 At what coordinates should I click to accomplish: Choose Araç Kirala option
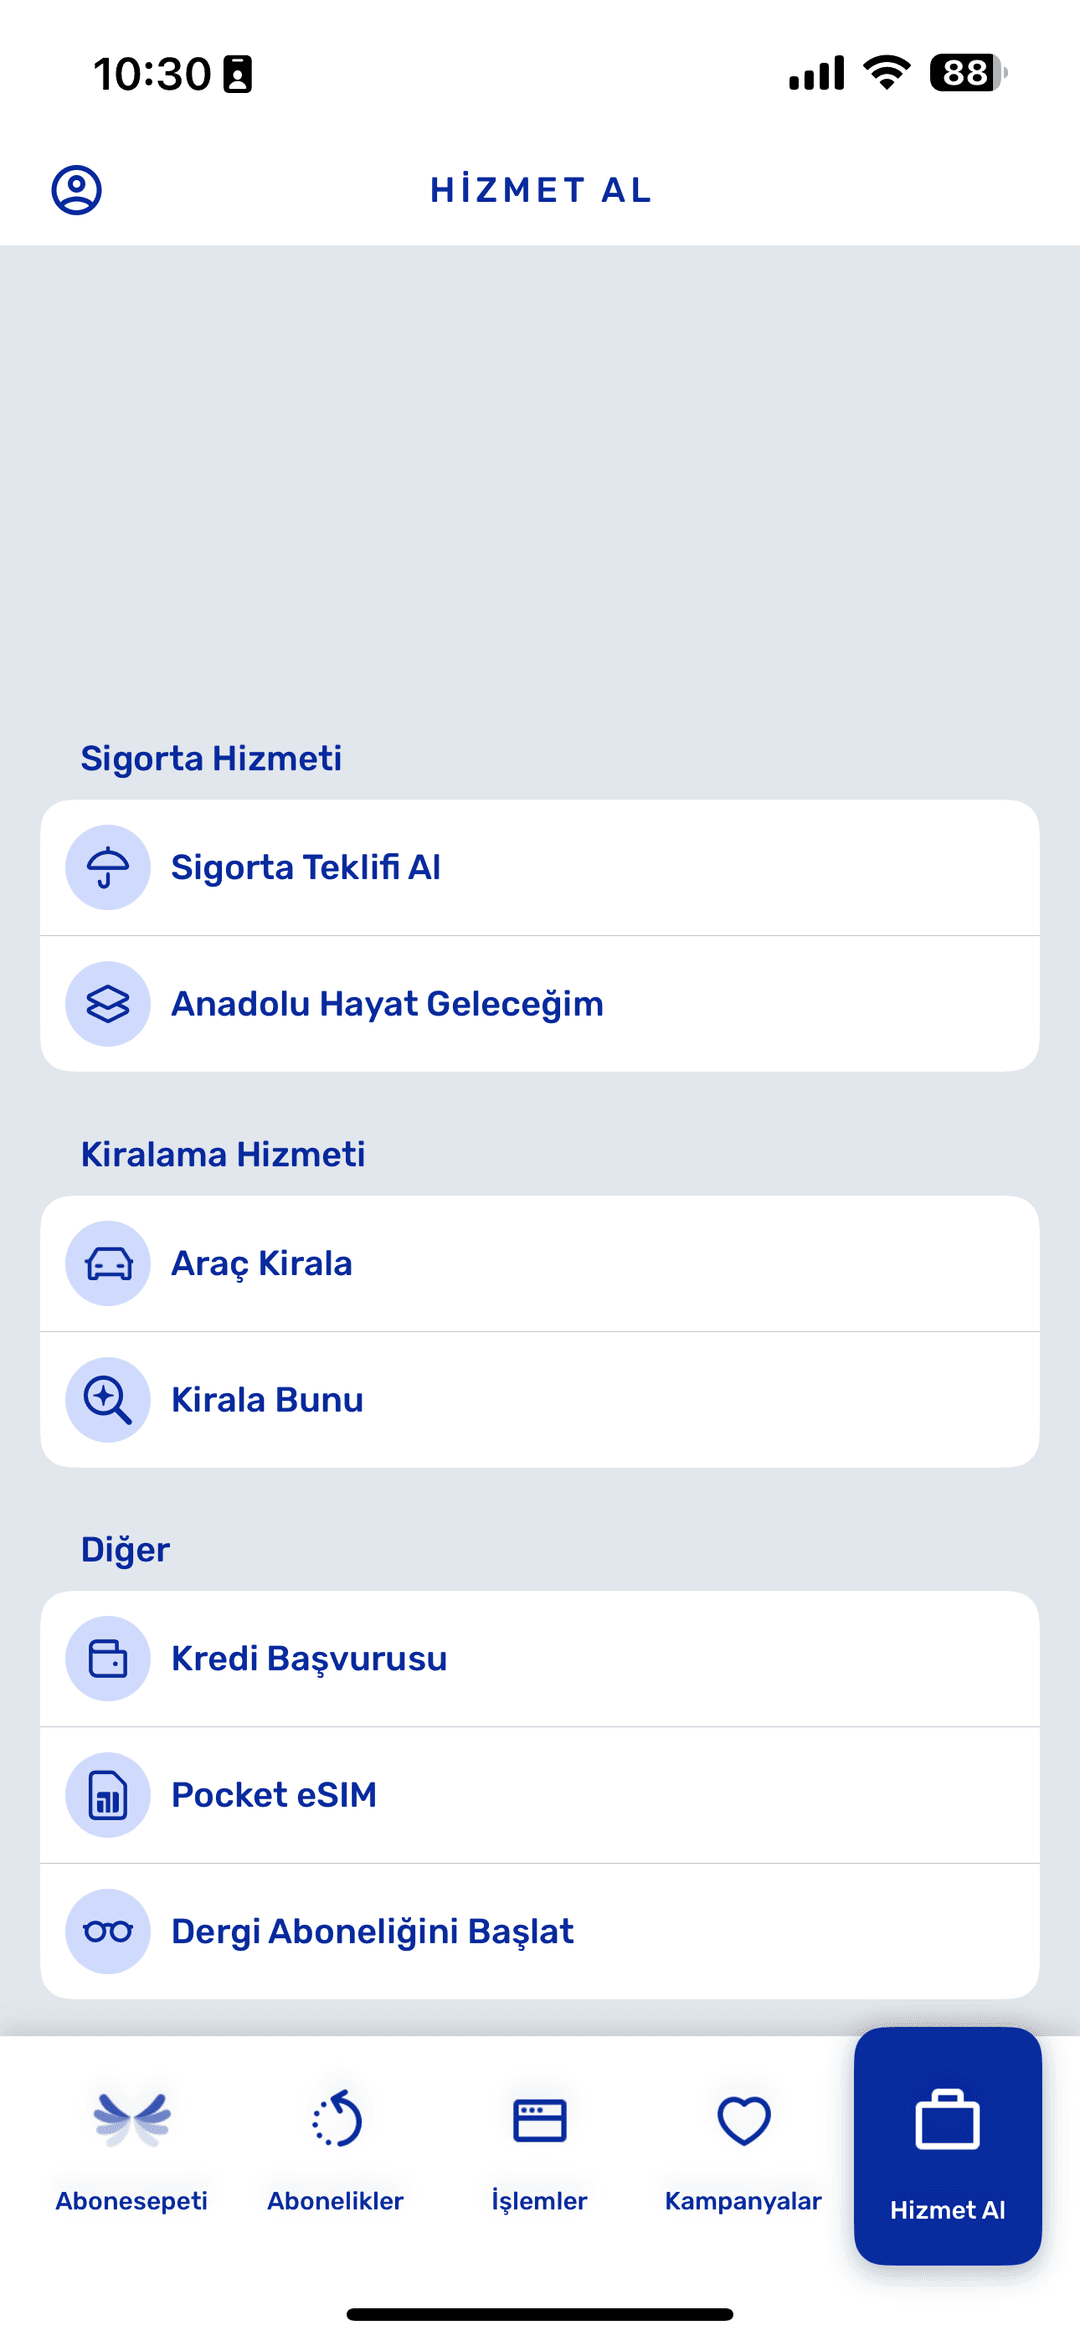click(x=262, y=1264)
